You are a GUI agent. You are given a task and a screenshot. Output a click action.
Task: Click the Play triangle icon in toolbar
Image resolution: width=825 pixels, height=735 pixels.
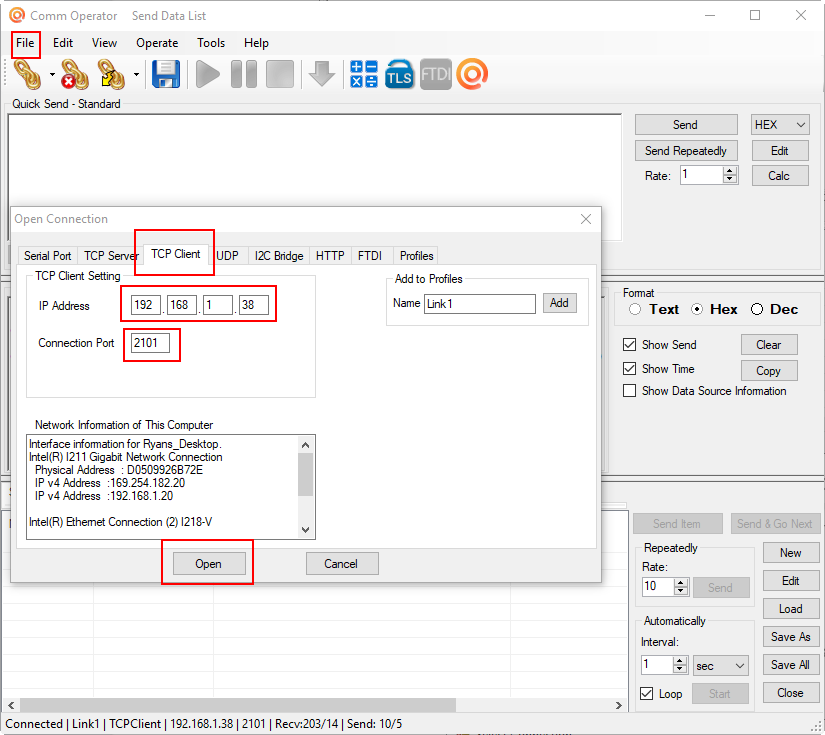click(208, 74)
